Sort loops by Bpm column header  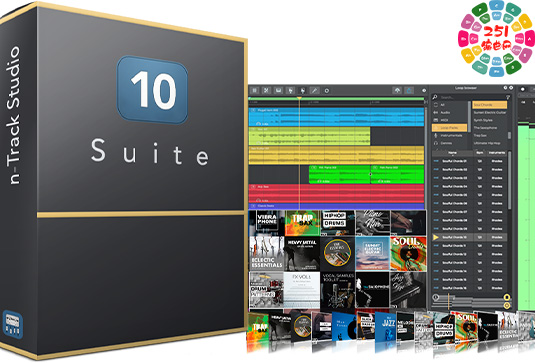point(480,153)
